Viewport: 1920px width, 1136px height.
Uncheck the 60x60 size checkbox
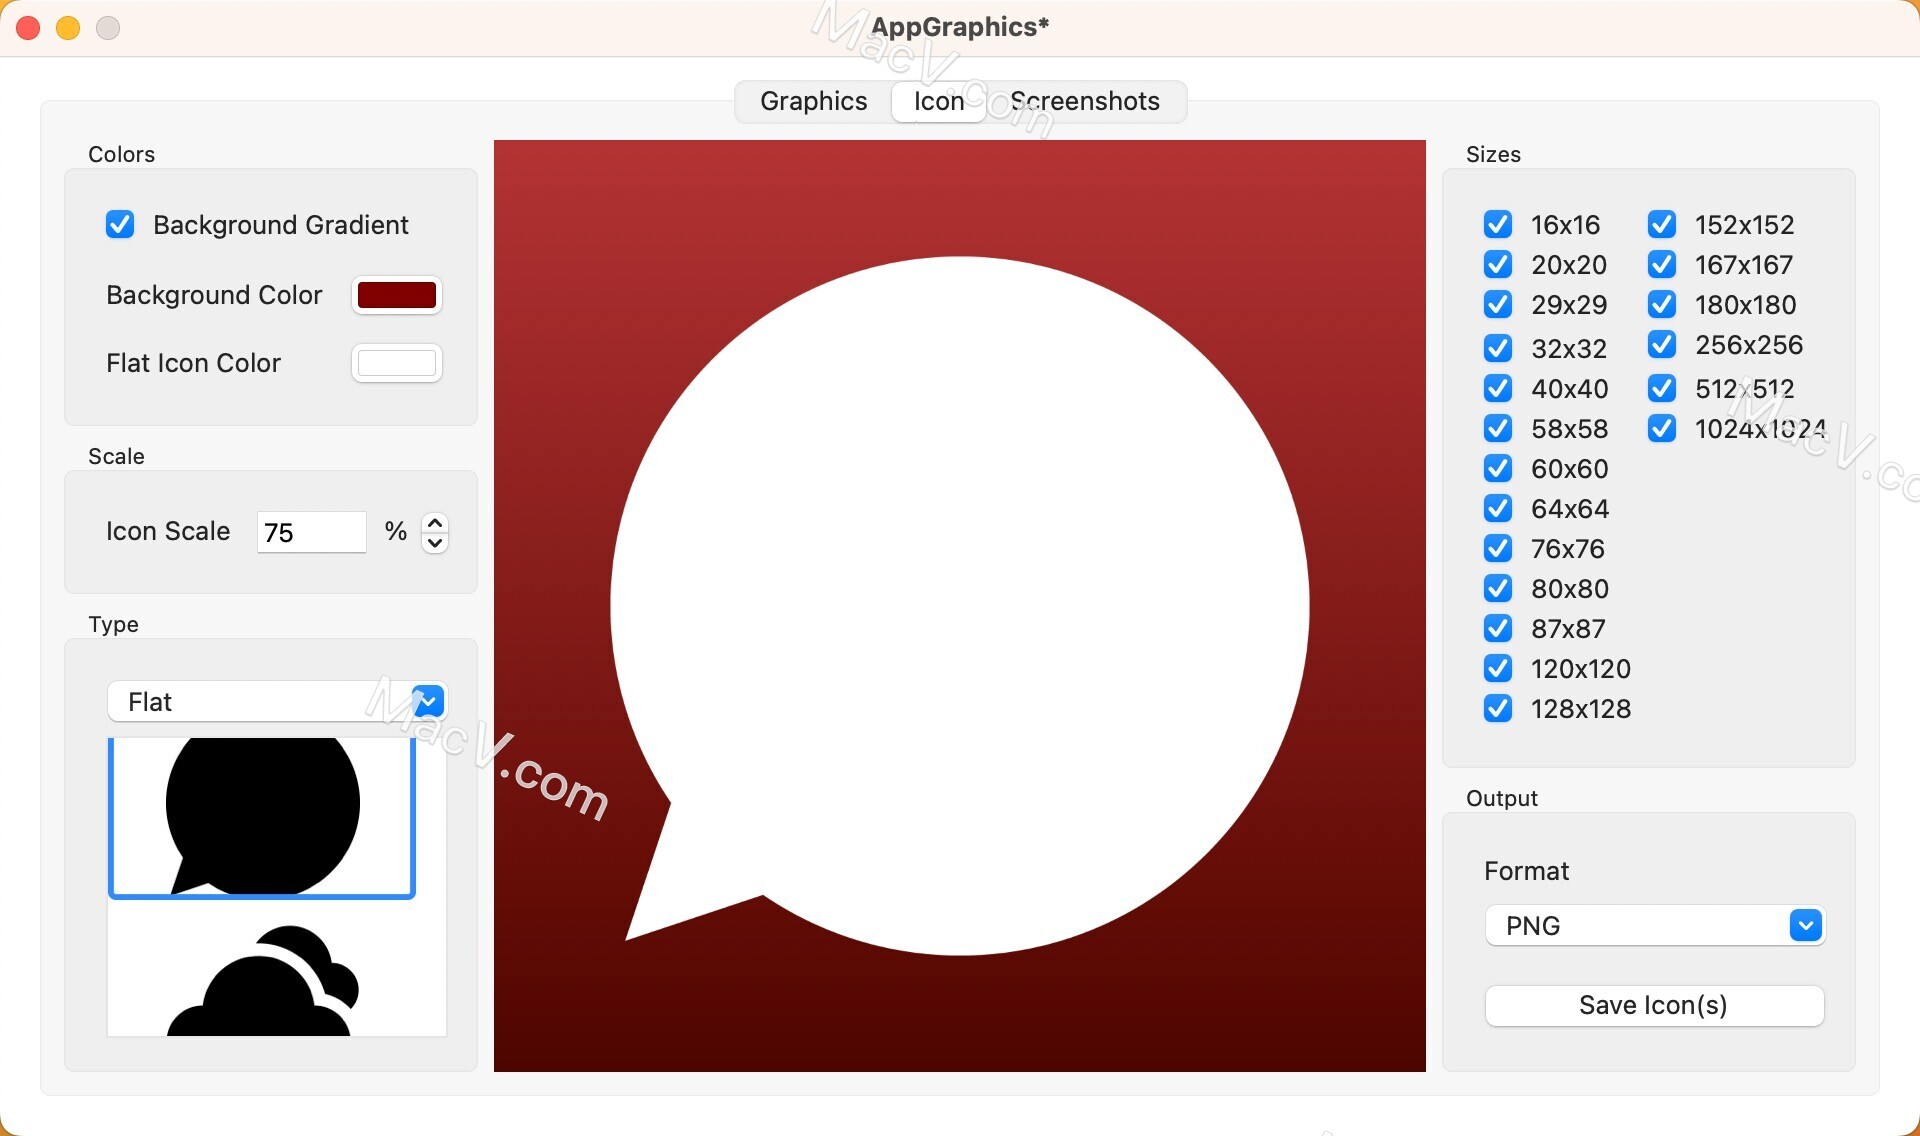click(x=1498, y=468)
